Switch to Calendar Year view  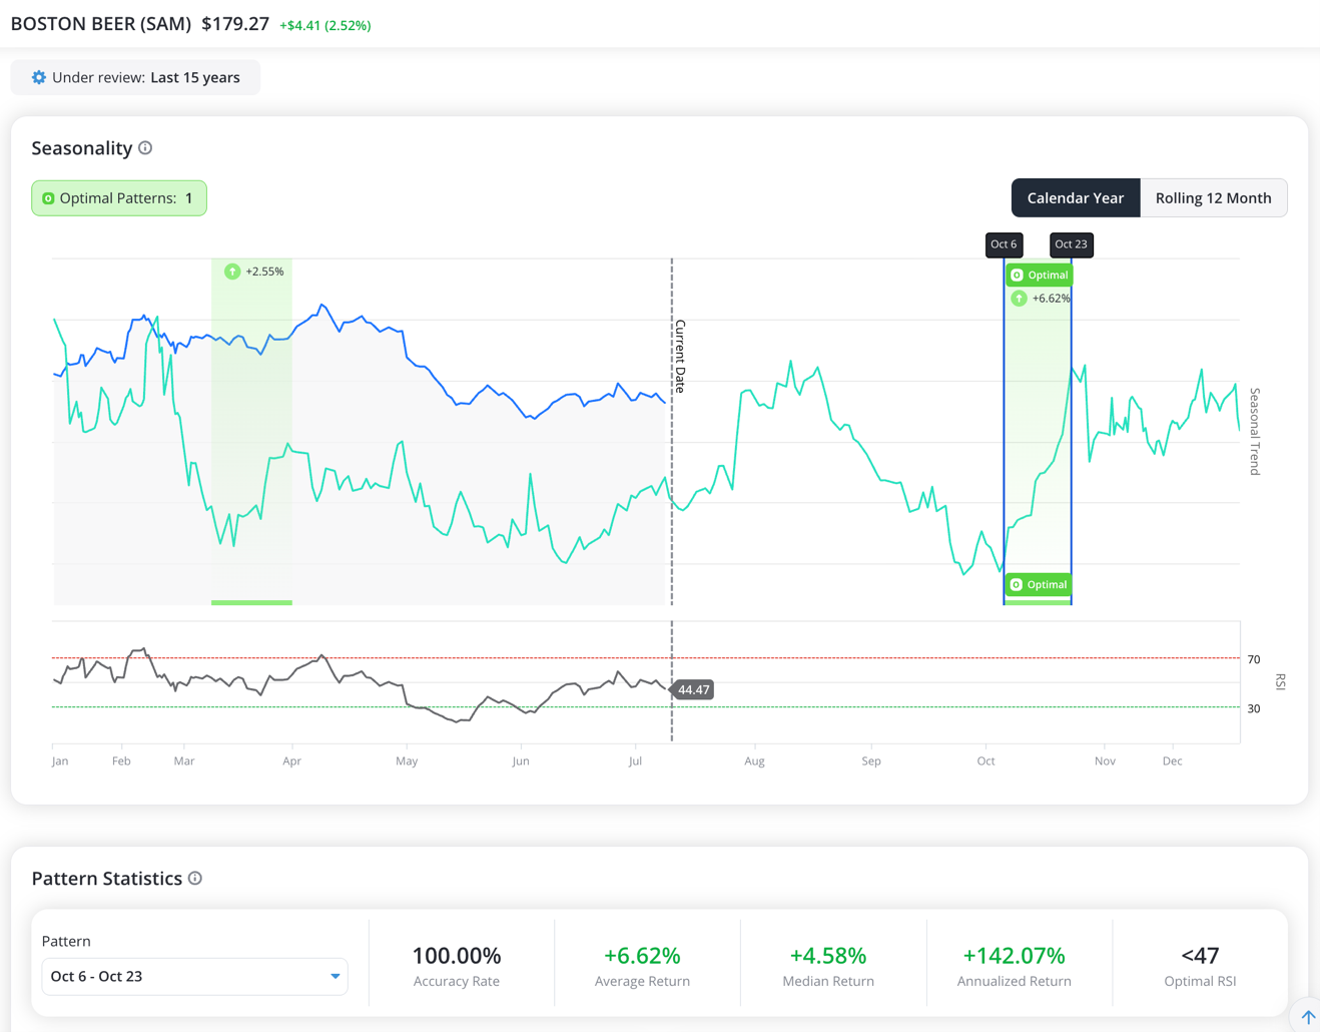pos(1075,198)
